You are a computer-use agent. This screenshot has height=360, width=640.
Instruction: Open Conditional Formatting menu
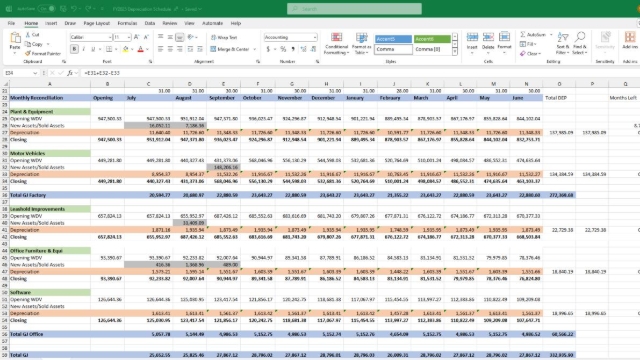[x=336, y=43]
